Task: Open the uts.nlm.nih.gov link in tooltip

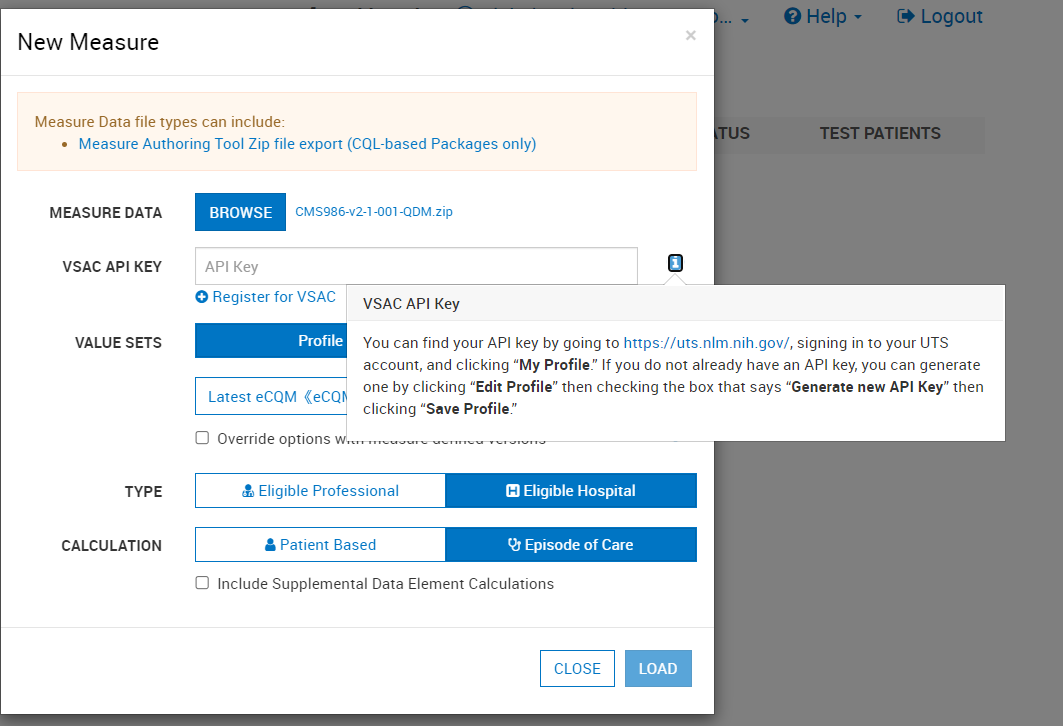Action: tap(707, 342)
